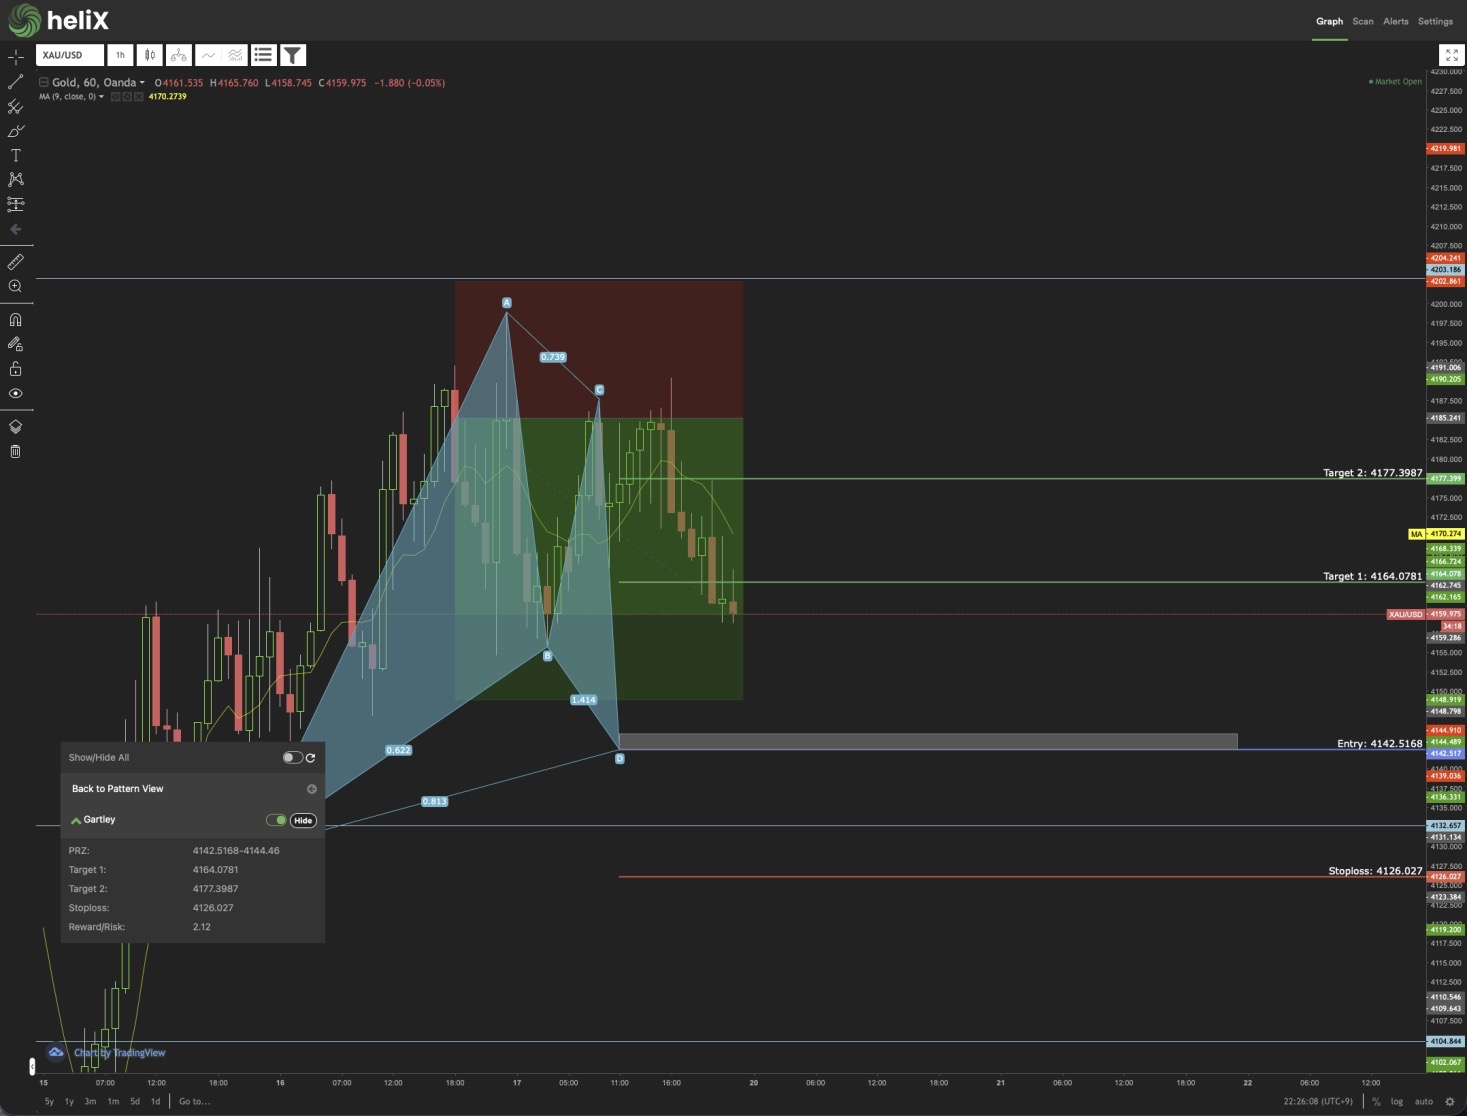This screenshot has width=1467, height=1116.
Task: Select the XABCD pattern tool
Action: [x=15, y=179]
